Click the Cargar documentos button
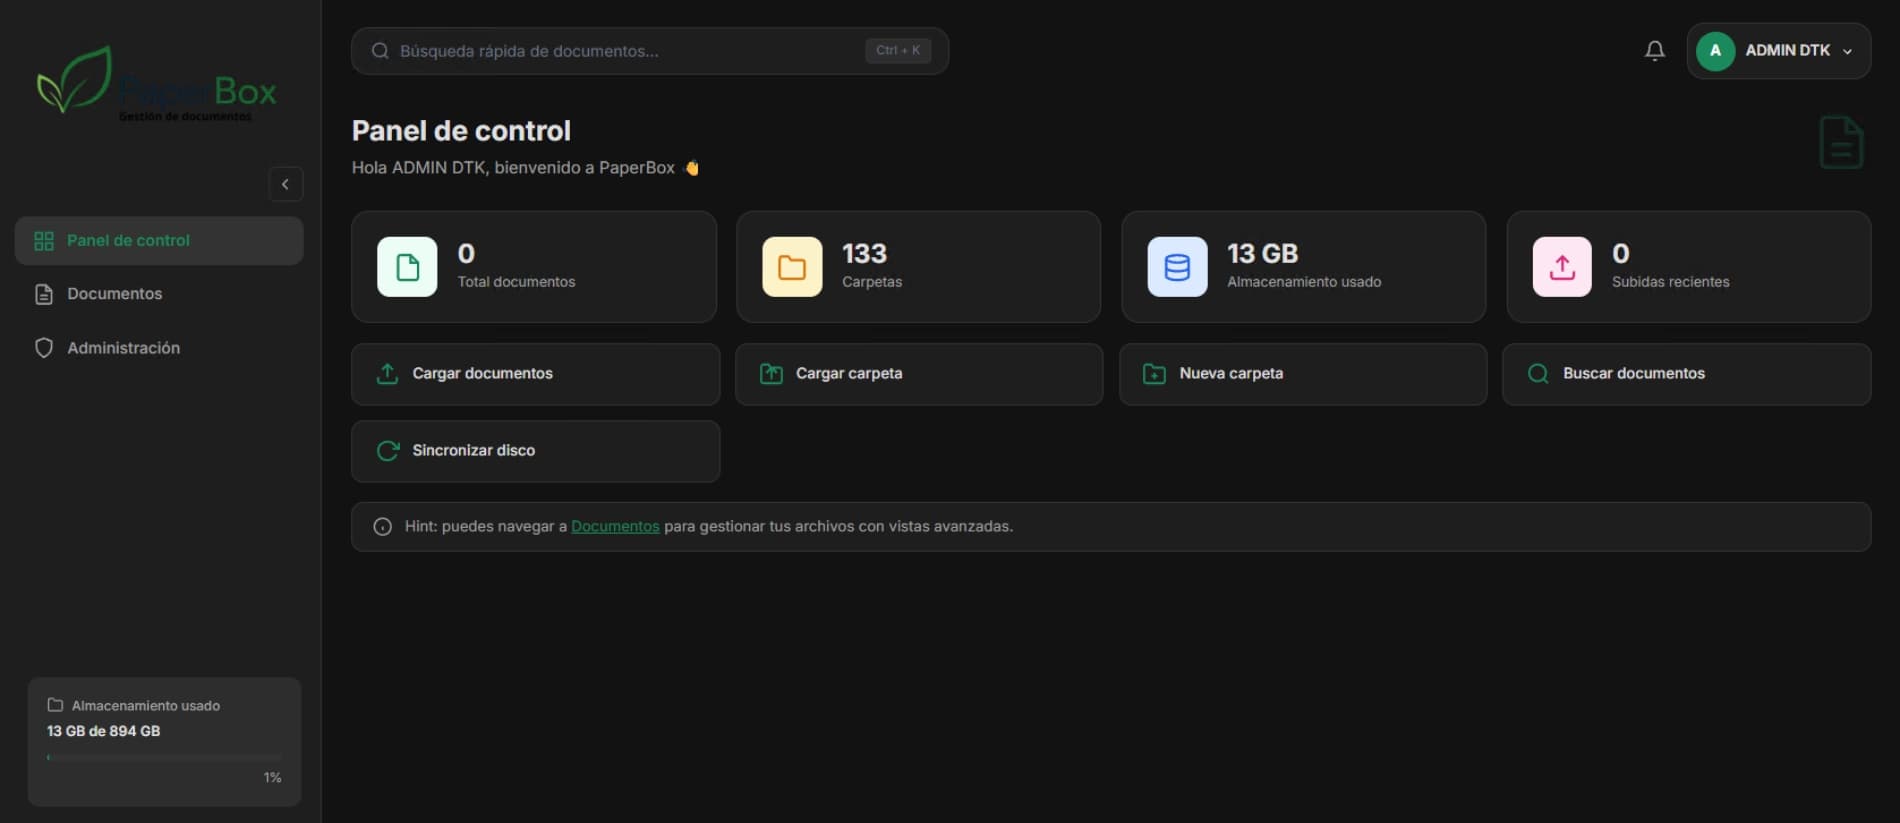The width and height of the screenshot is (1900, 823). [x=535, y=374]
